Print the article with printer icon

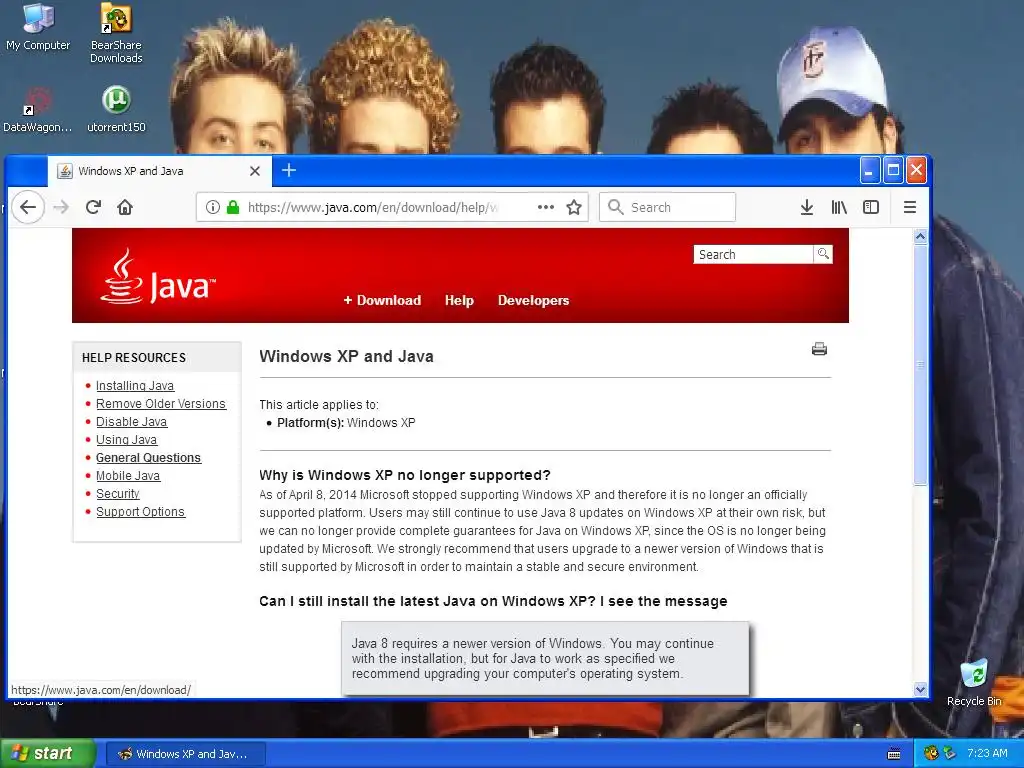pos(819,349)
